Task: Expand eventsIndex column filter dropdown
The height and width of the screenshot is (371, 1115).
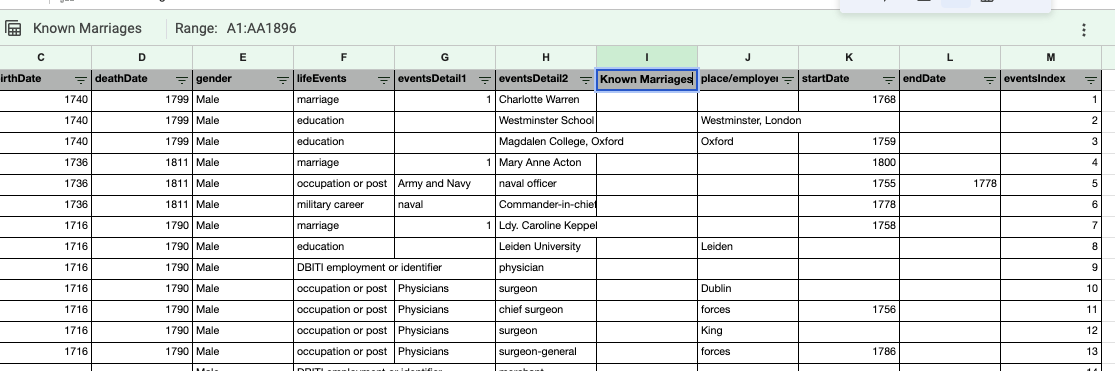Action: (x=1091, y=80)
